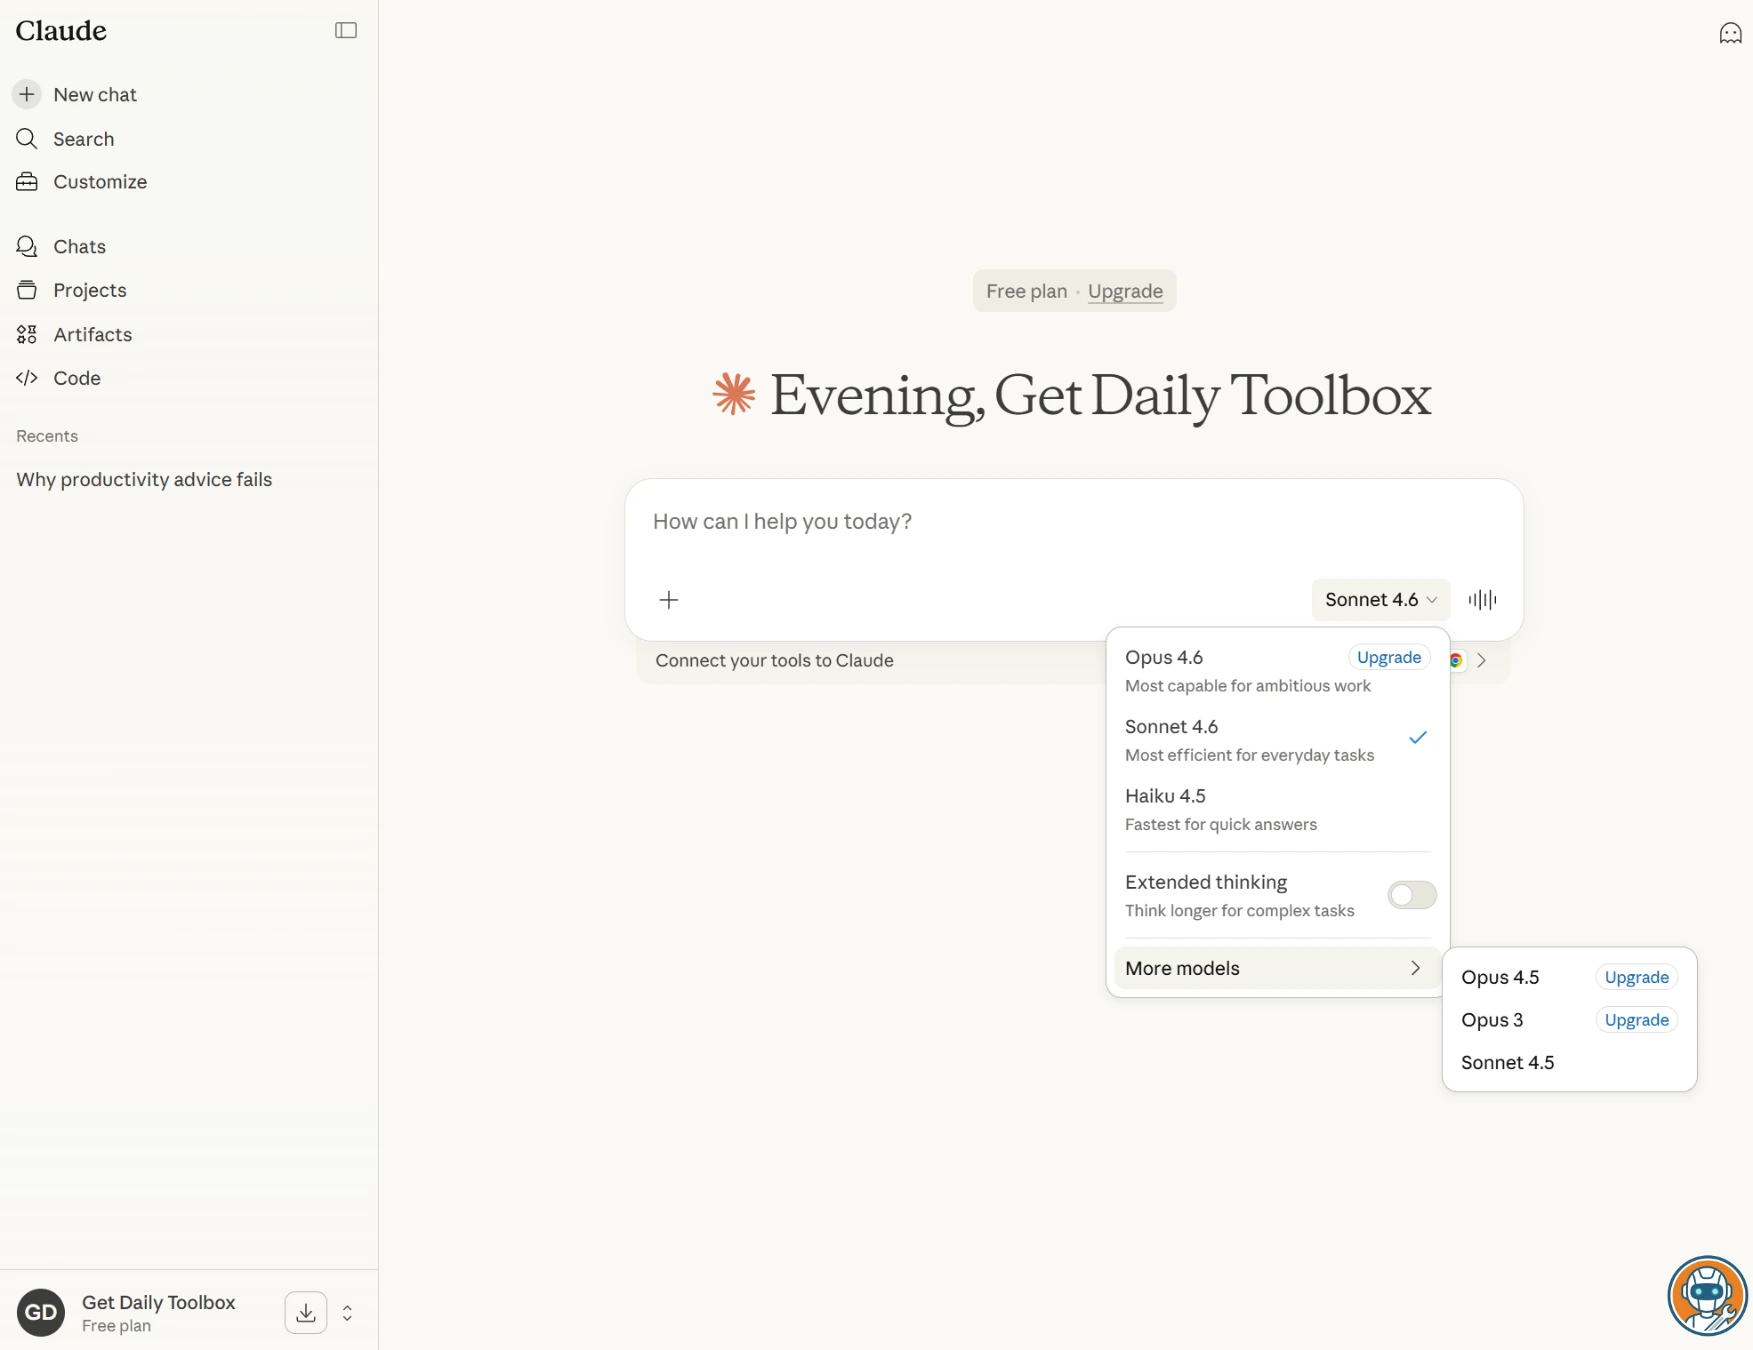Start voice dictation from the input bar
The width and height of the screenshot is (1753, 1350).
point(1483,600)
